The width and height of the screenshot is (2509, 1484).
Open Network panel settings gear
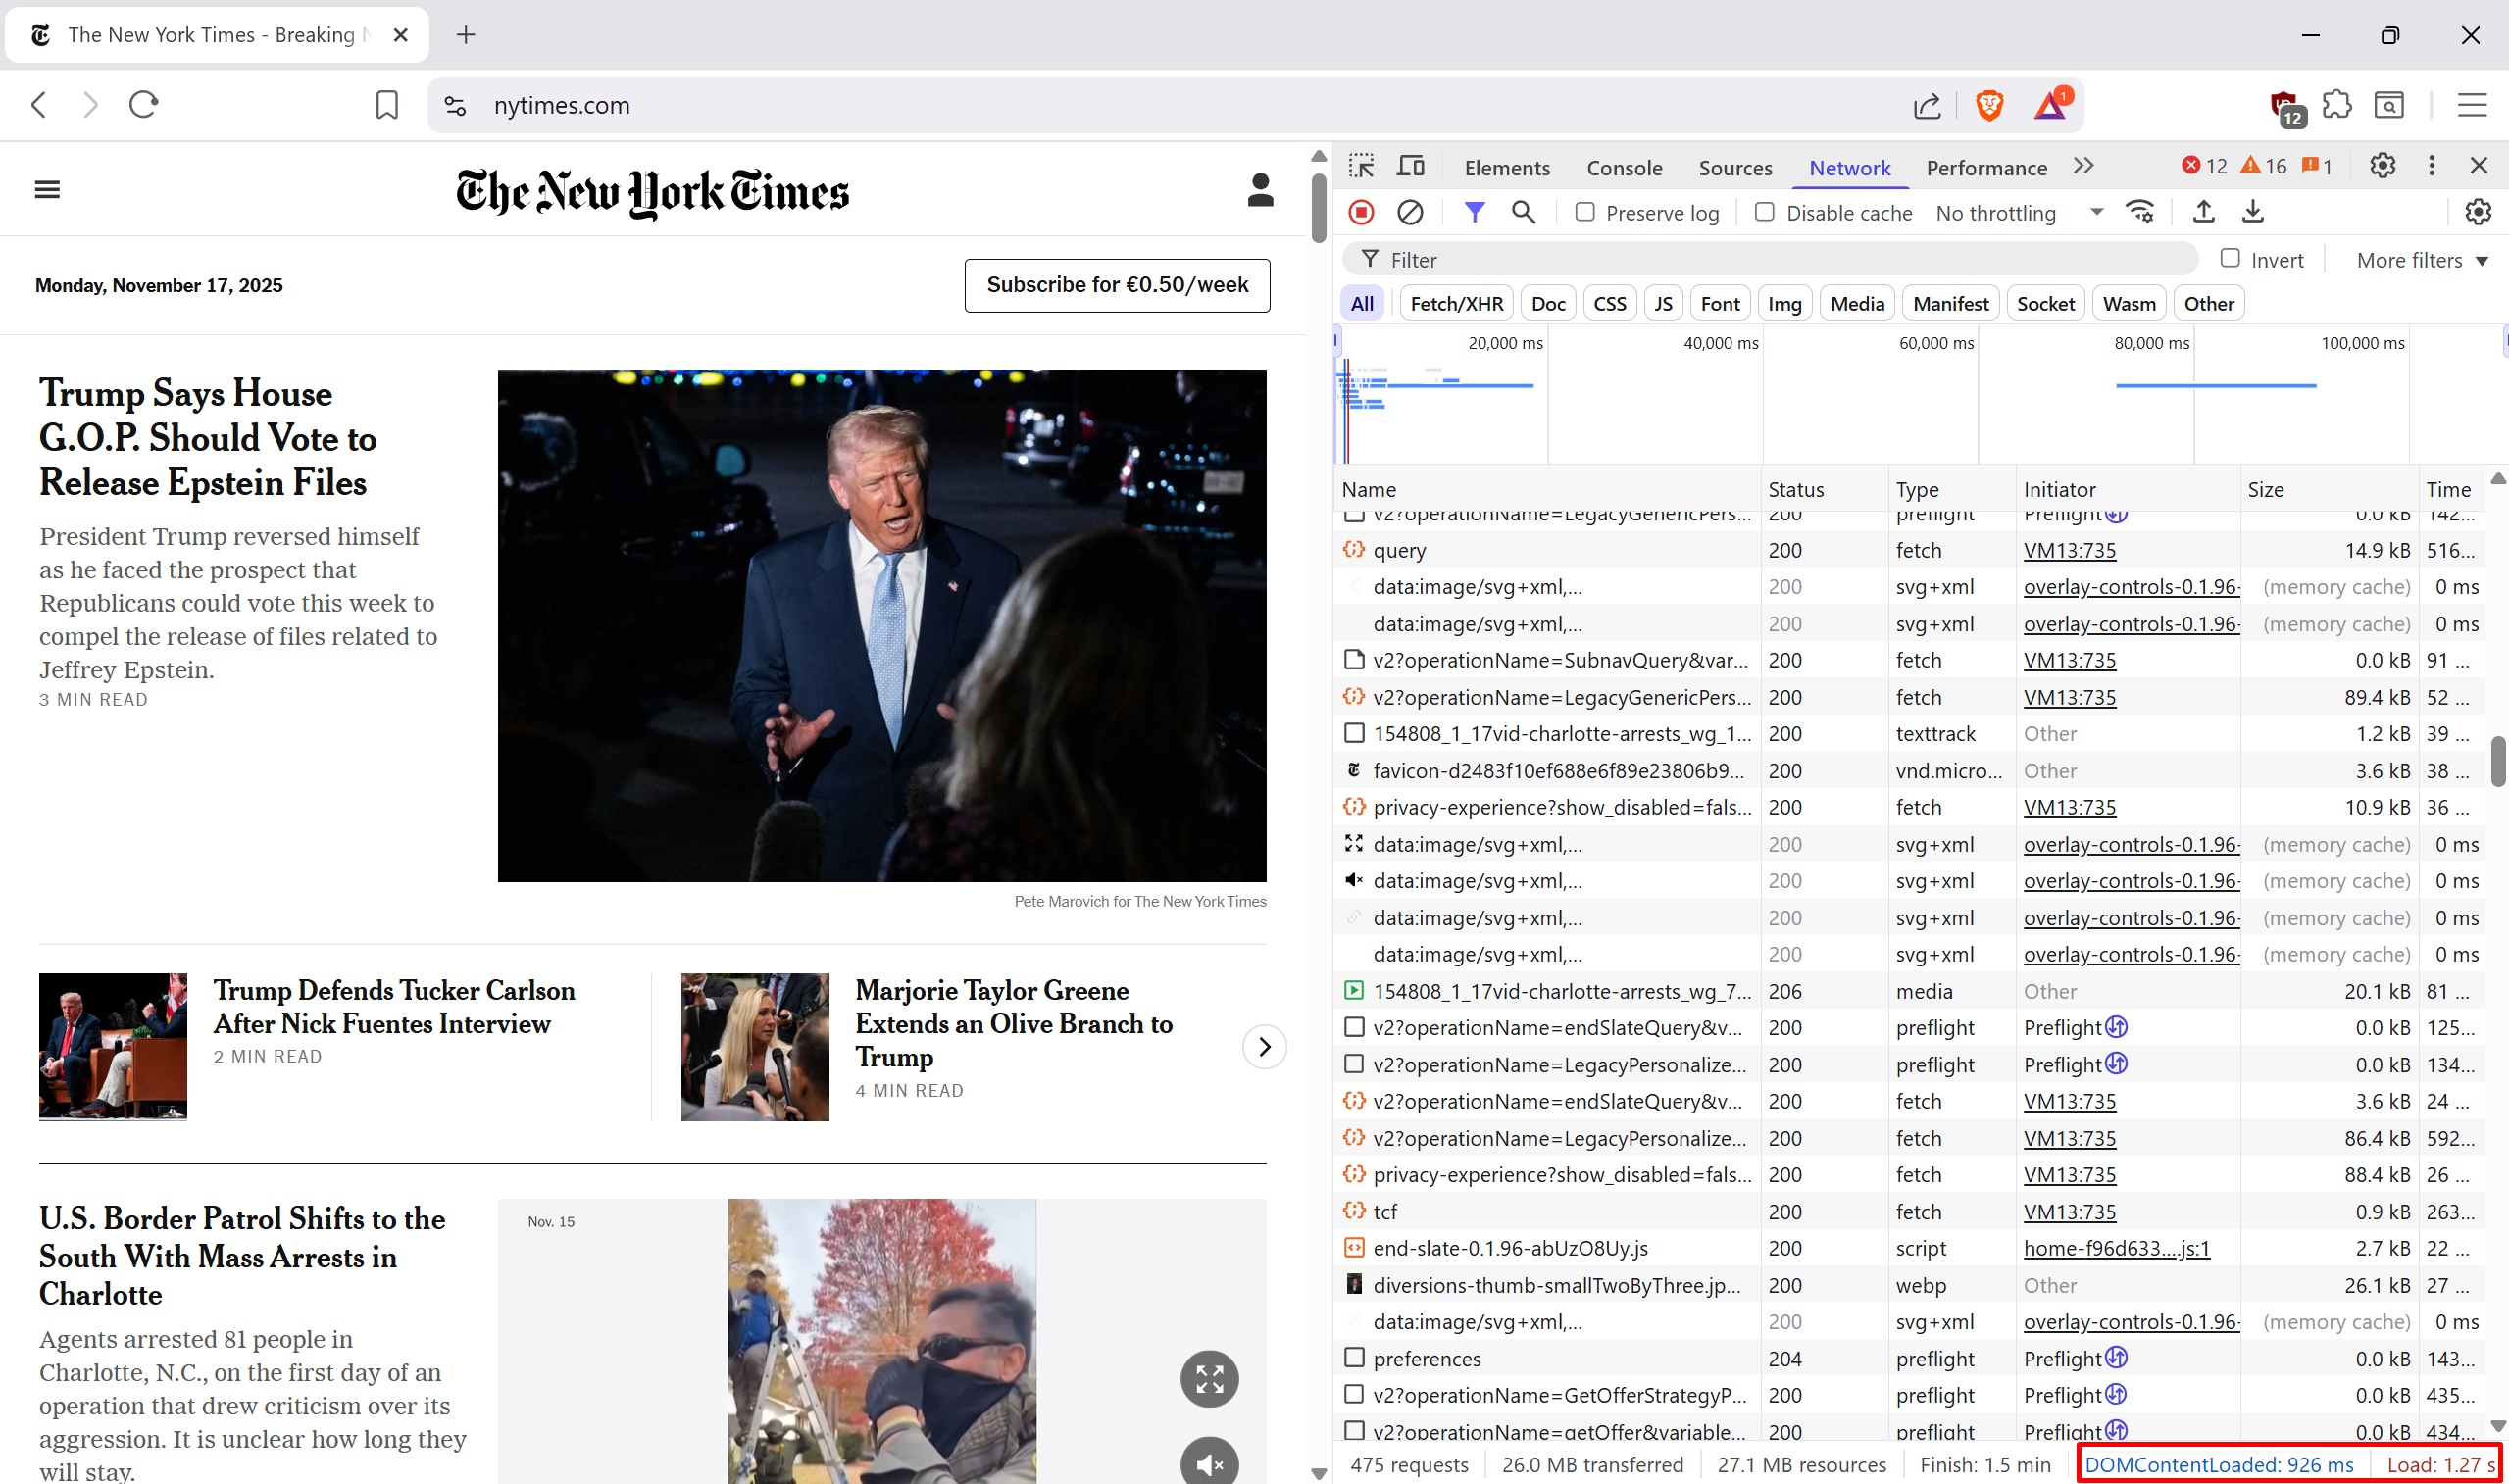2477,212
